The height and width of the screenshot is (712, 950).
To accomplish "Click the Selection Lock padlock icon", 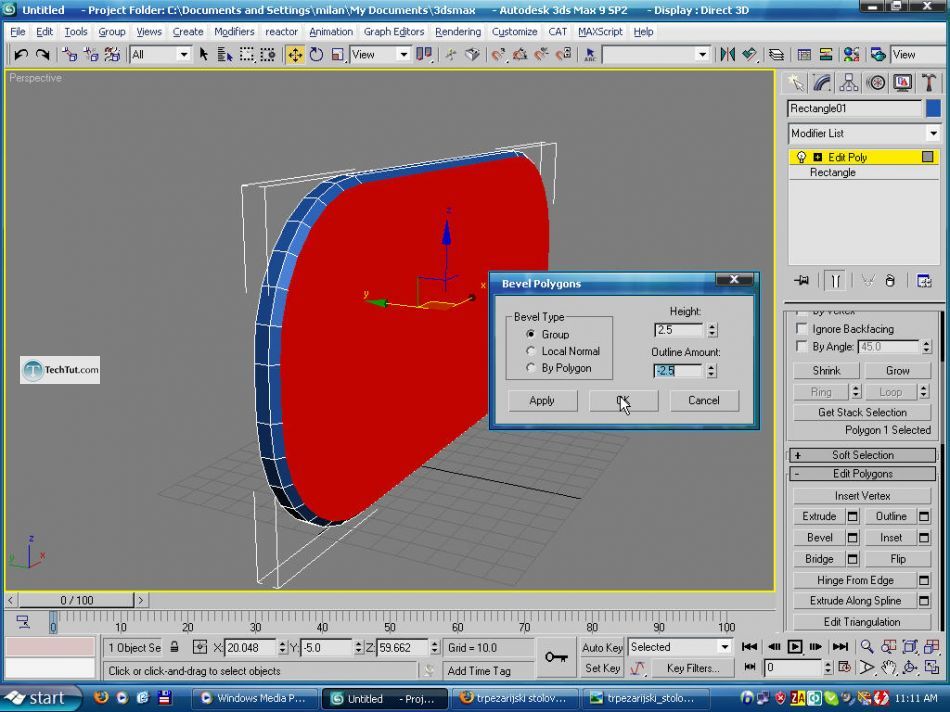I will coord(174,647).
